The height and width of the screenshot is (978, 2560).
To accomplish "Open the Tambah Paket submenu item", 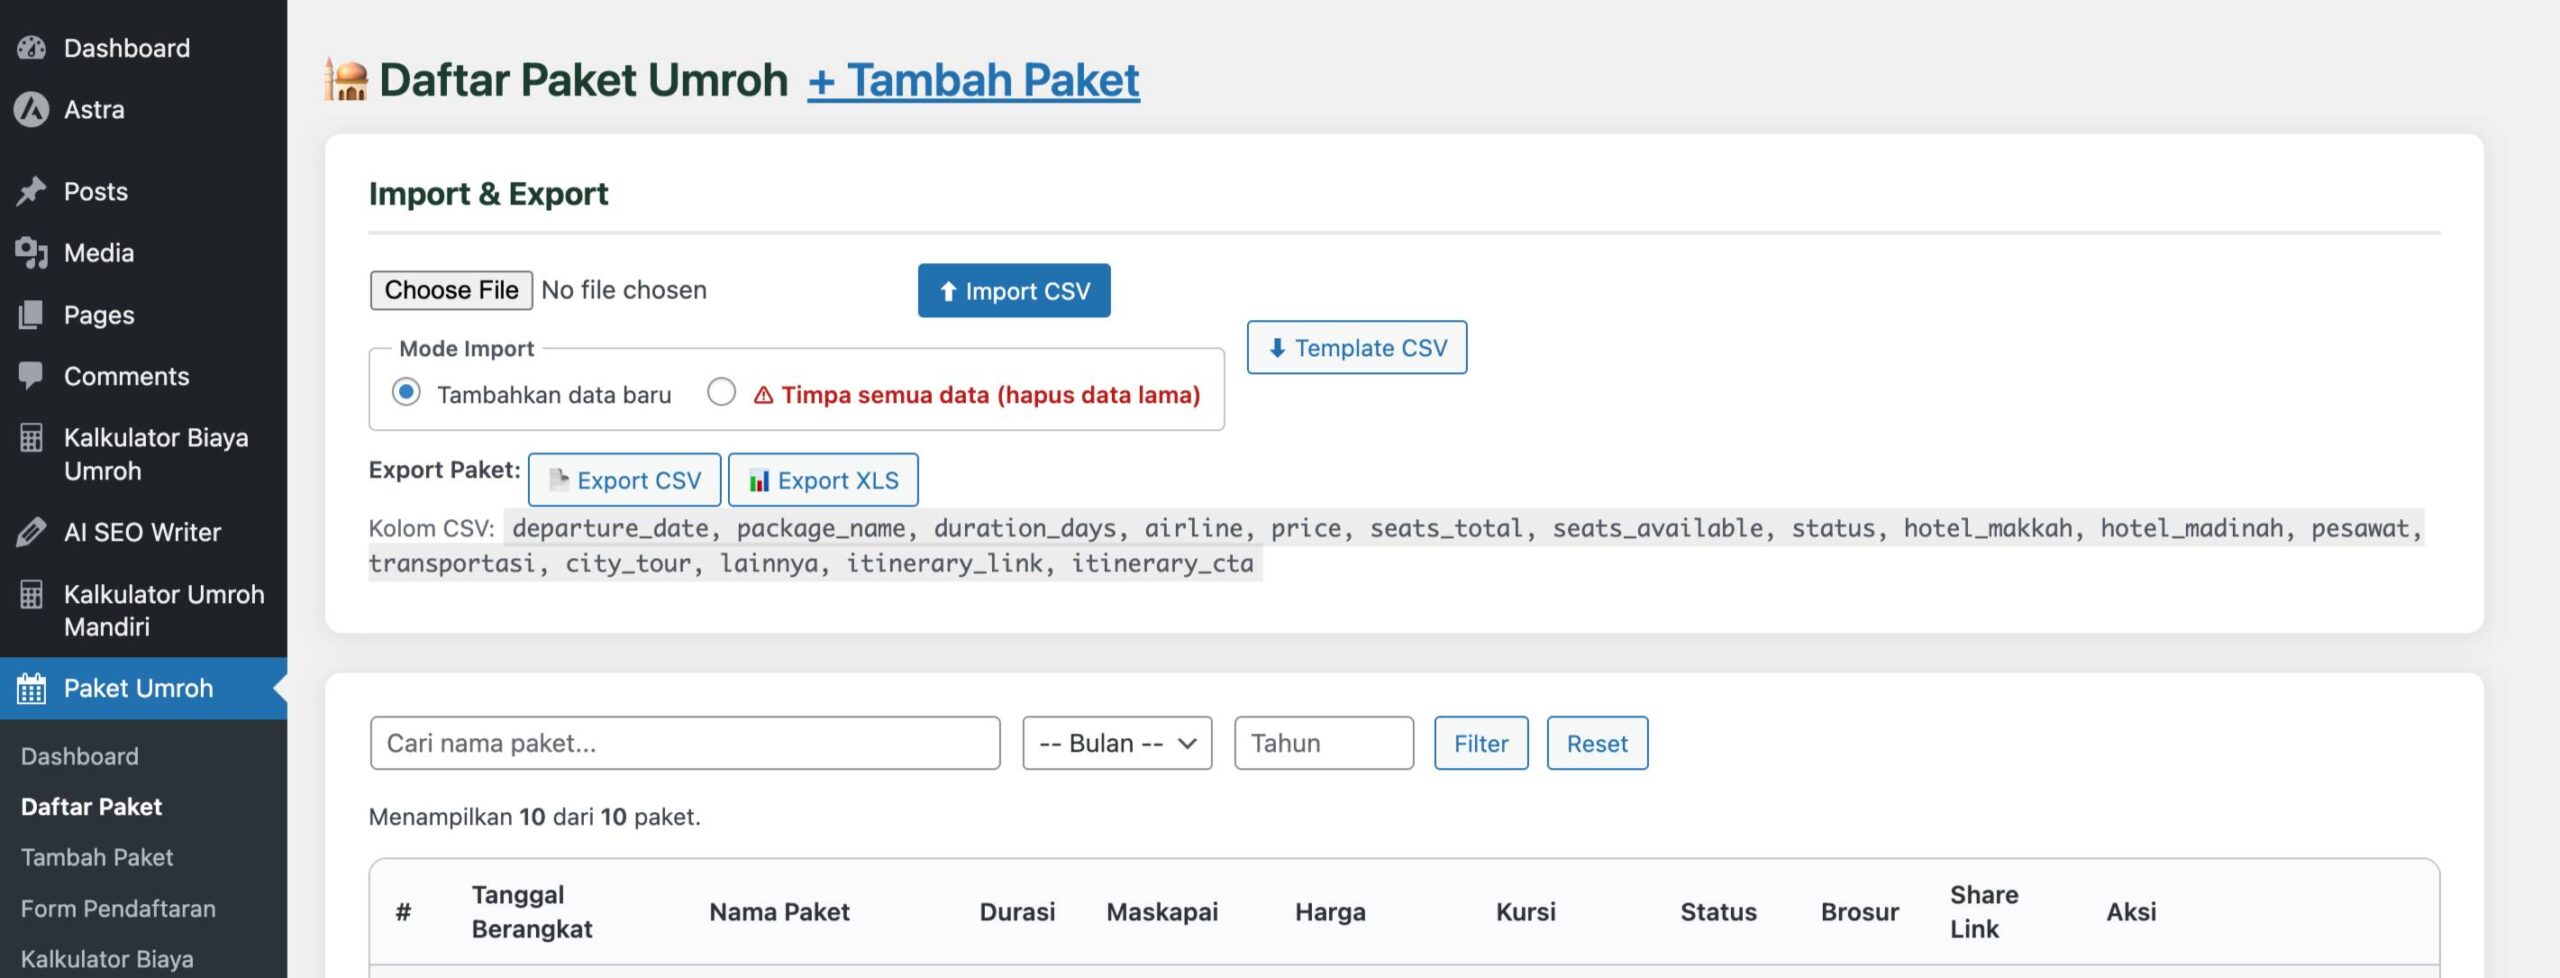I will 97,858.
